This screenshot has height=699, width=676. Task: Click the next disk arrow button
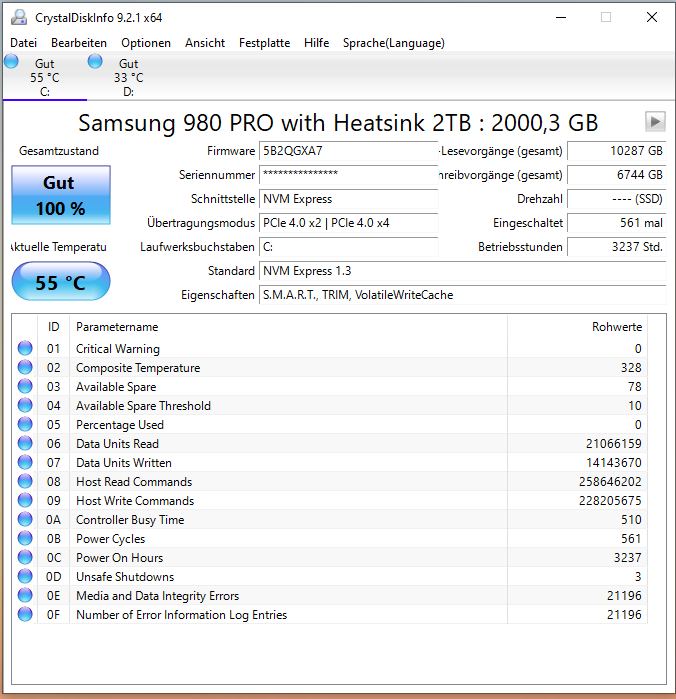655,122
